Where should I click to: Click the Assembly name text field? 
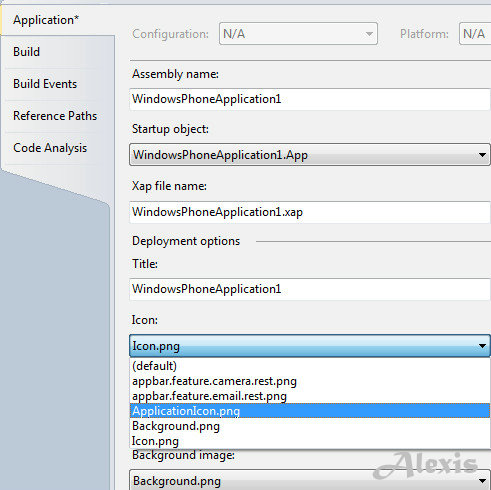click(x=310, y=99)
